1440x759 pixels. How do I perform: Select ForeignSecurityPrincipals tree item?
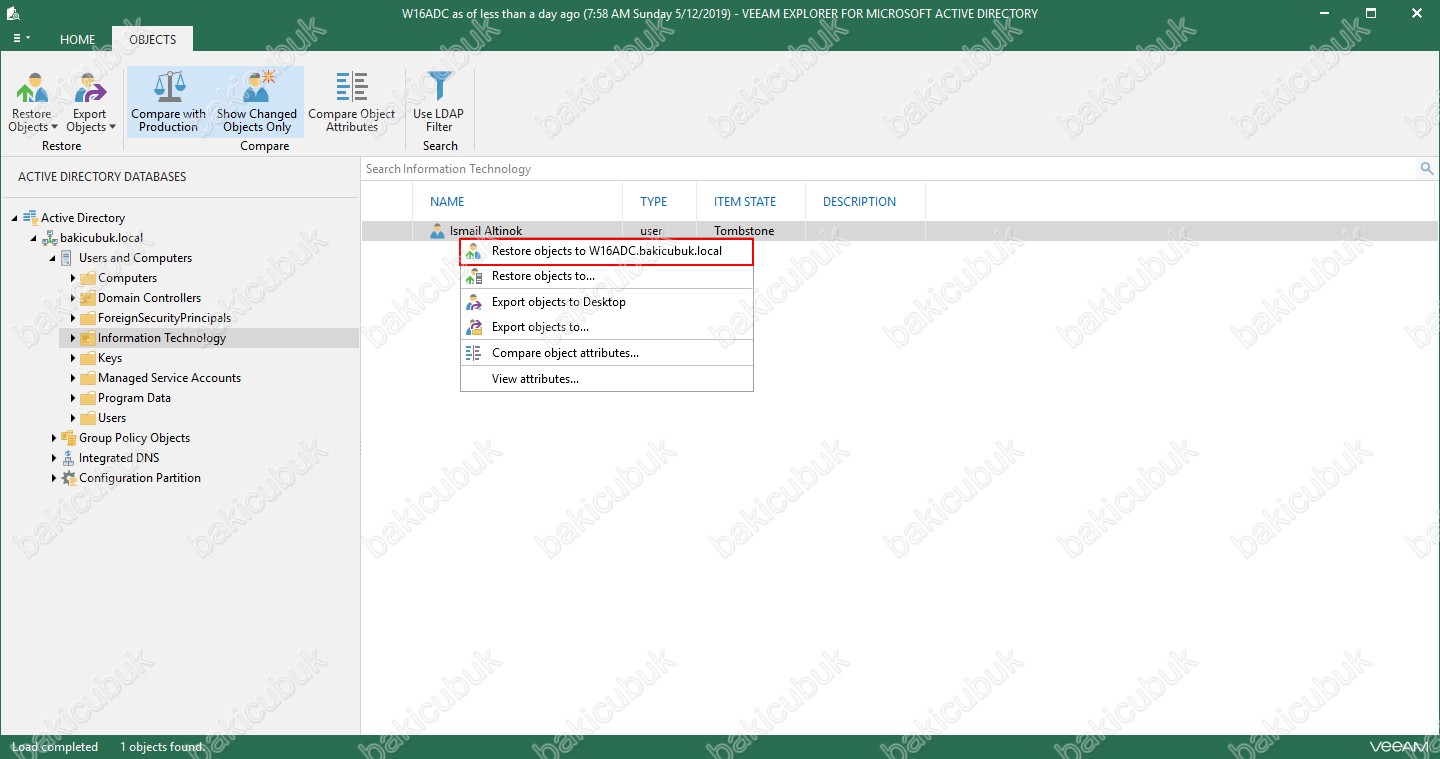[164, 318]
